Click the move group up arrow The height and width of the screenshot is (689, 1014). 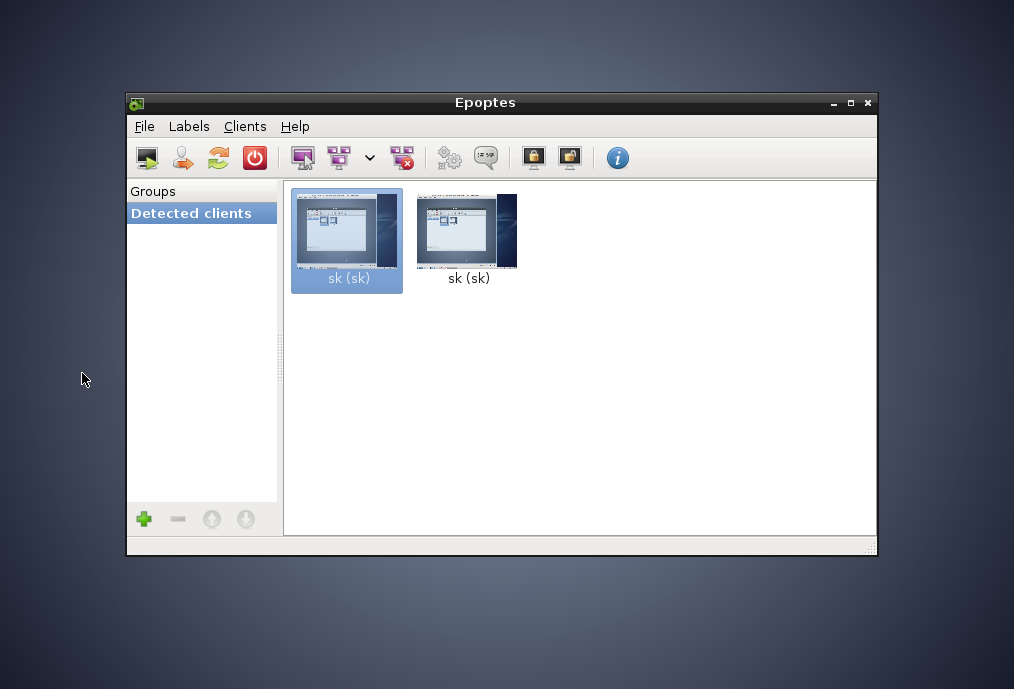coord(212,519)
